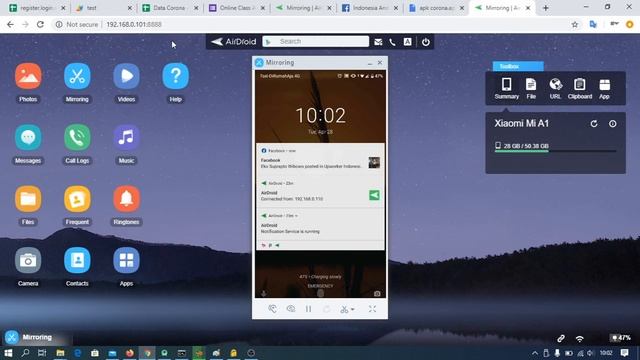Open the Windows notification center
This screenshot has height=360, width=640.
(x=624, y=353)
